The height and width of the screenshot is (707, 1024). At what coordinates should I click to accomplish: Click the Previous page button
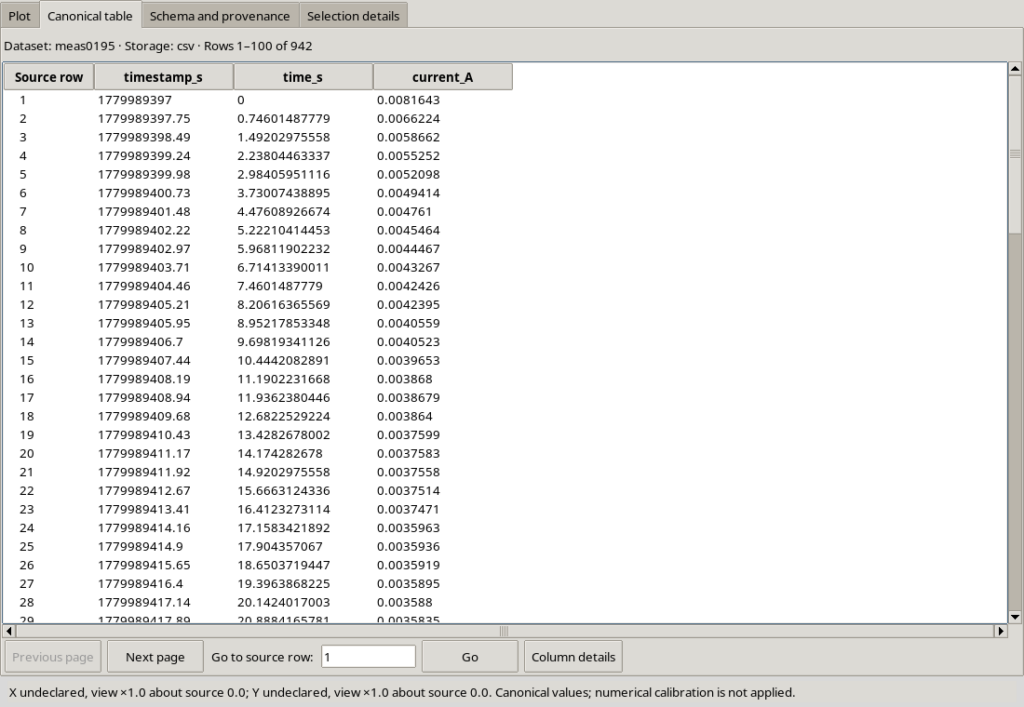coord(53,657)
